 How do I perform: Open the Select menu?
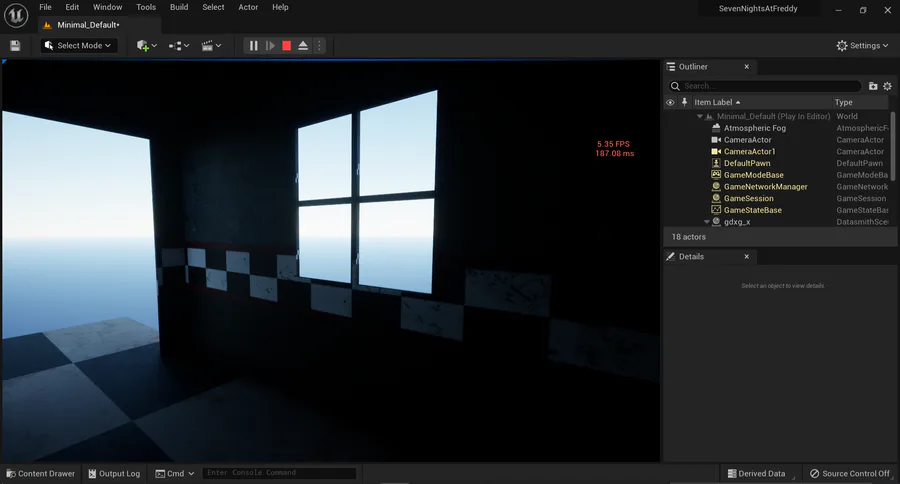coord(213,7)
